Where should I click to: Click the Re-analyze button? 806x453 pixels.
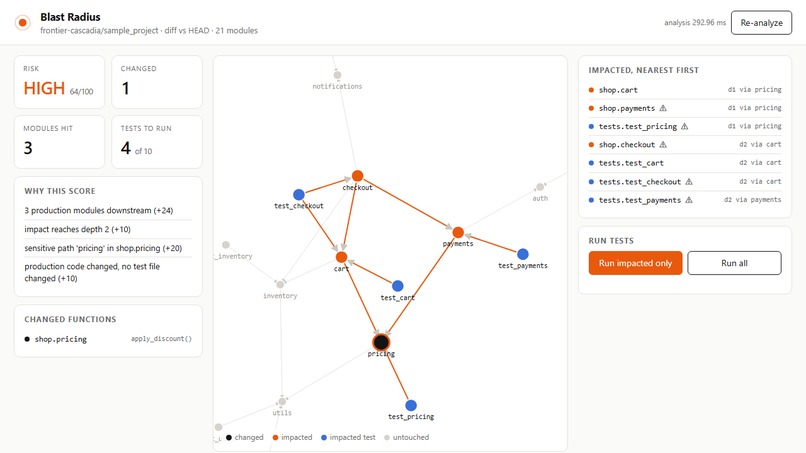pos(761,23)
